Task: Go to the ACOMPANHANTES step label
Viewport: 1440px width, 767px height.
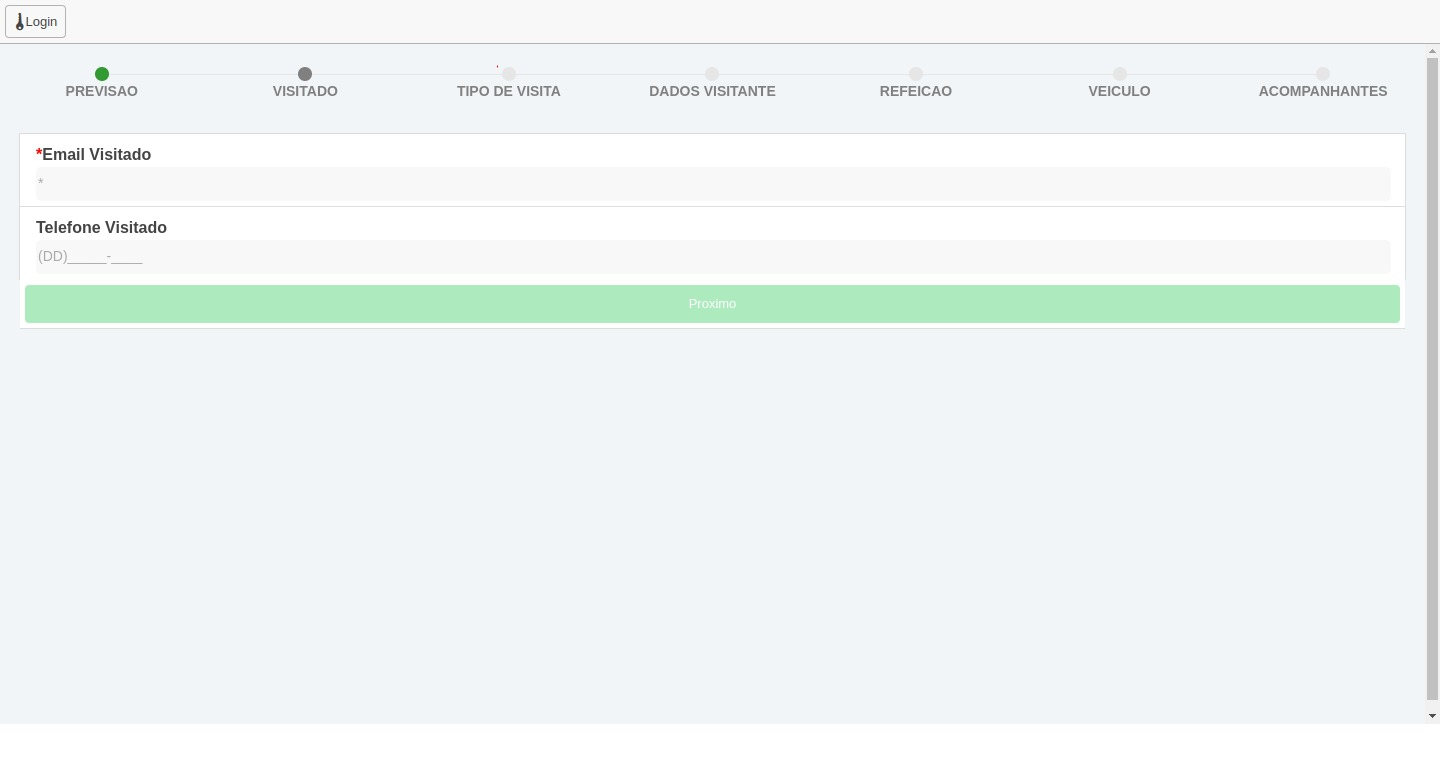Action: click(x=1323, y=91)
